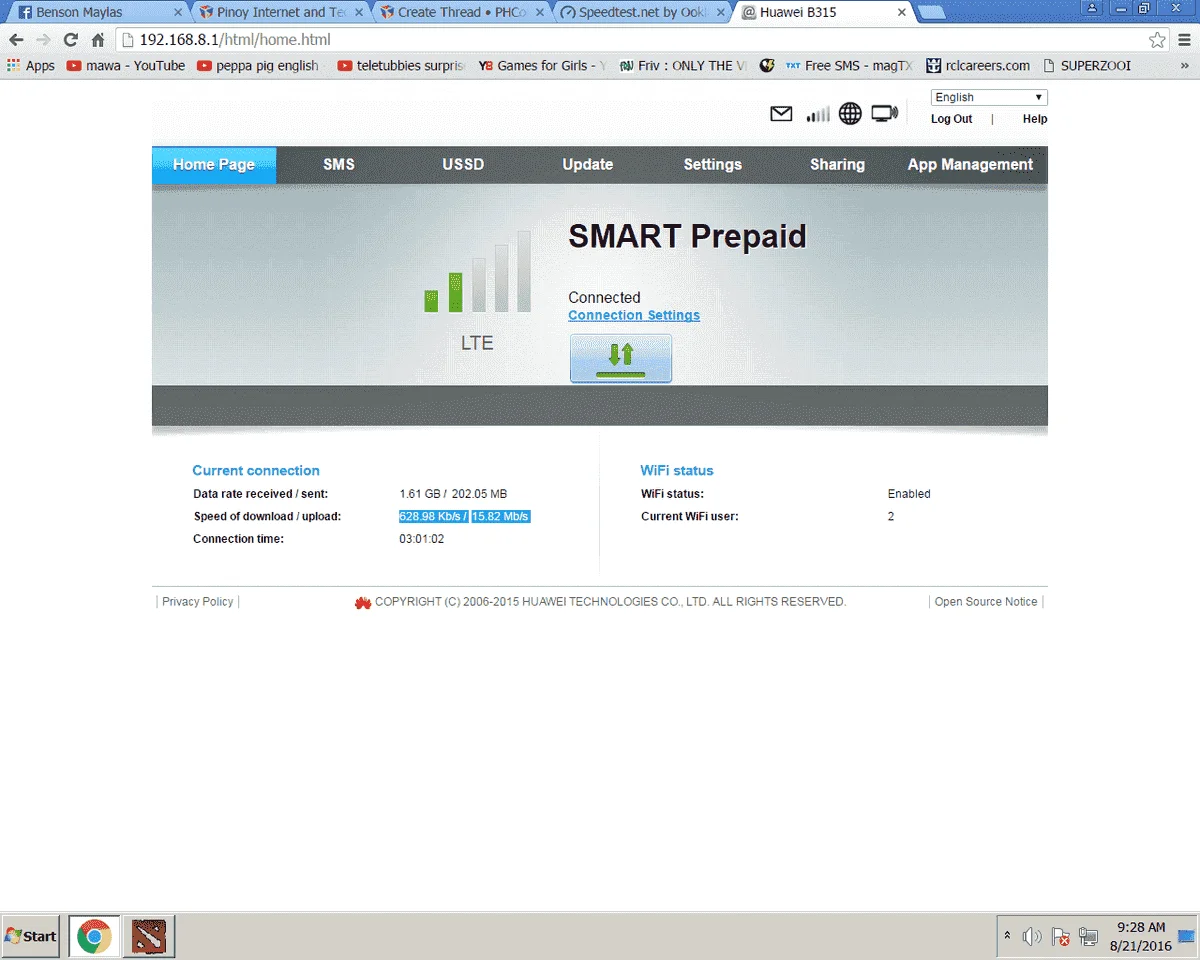Open the SMS menu tab
The image size is (1200, 960).
tap(339, 165)
